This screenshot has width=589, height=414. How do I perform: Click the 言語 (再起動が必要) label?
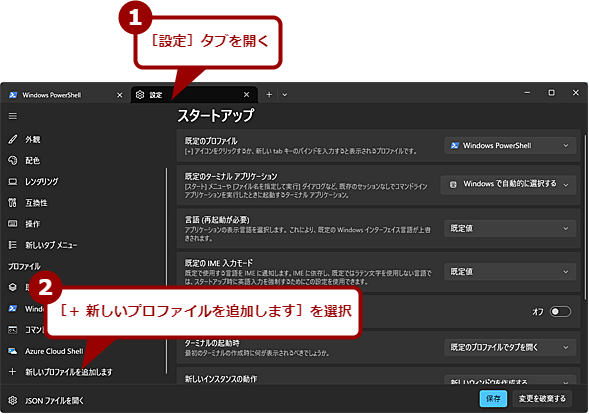[x=217, y=220]
